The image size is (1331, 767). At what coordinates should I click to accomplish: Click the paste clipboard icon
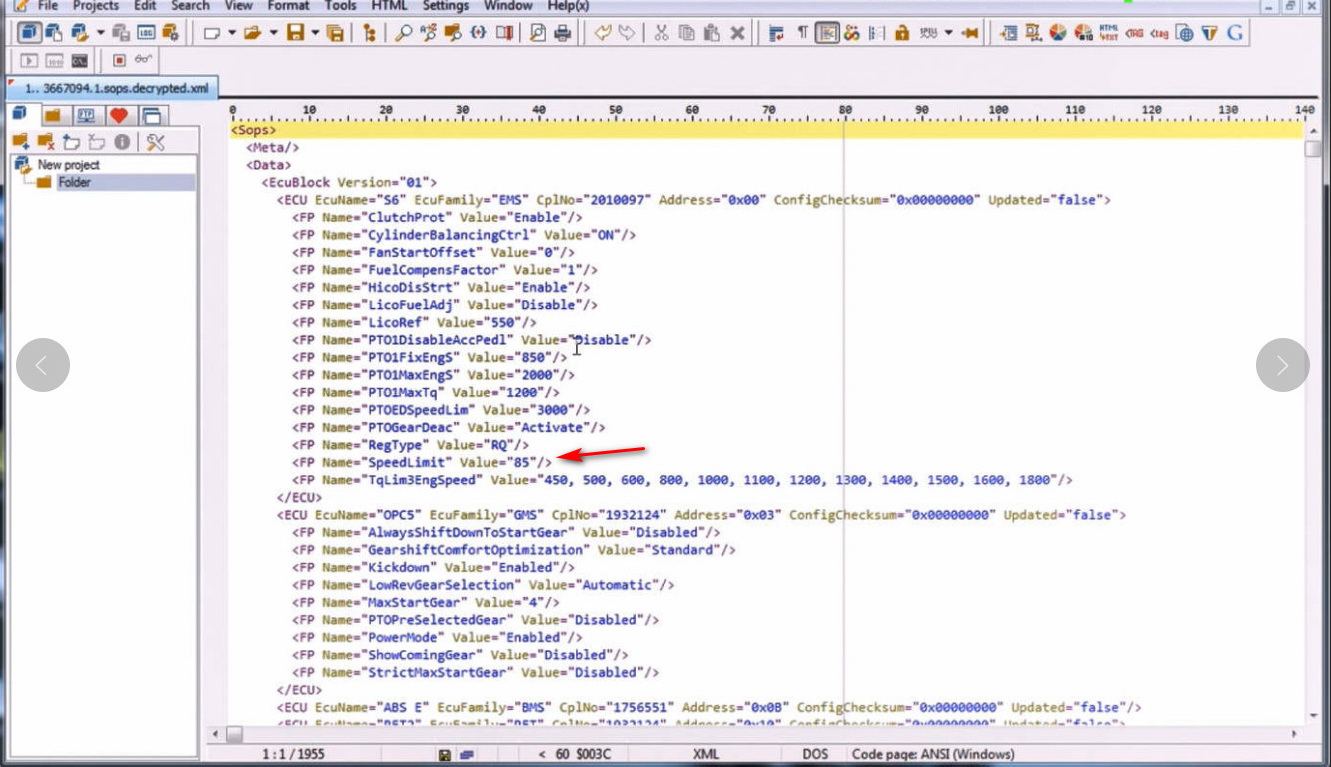[712, 33]
